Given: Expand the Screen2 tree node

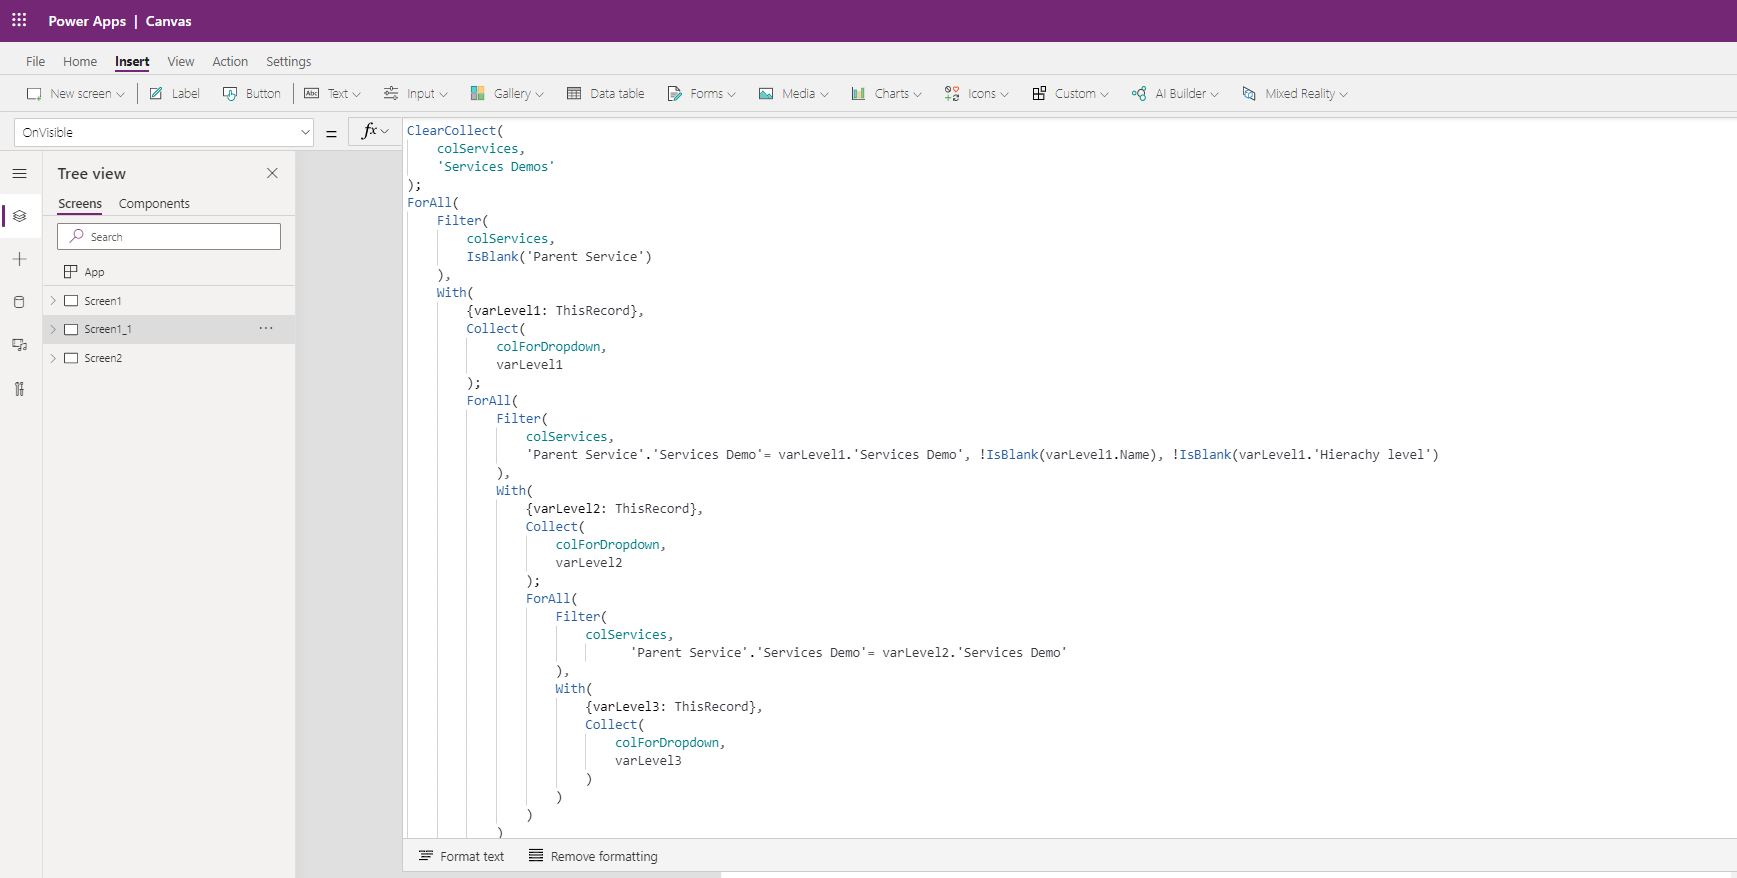Looking at the screenshot, I should coord(53,358).
